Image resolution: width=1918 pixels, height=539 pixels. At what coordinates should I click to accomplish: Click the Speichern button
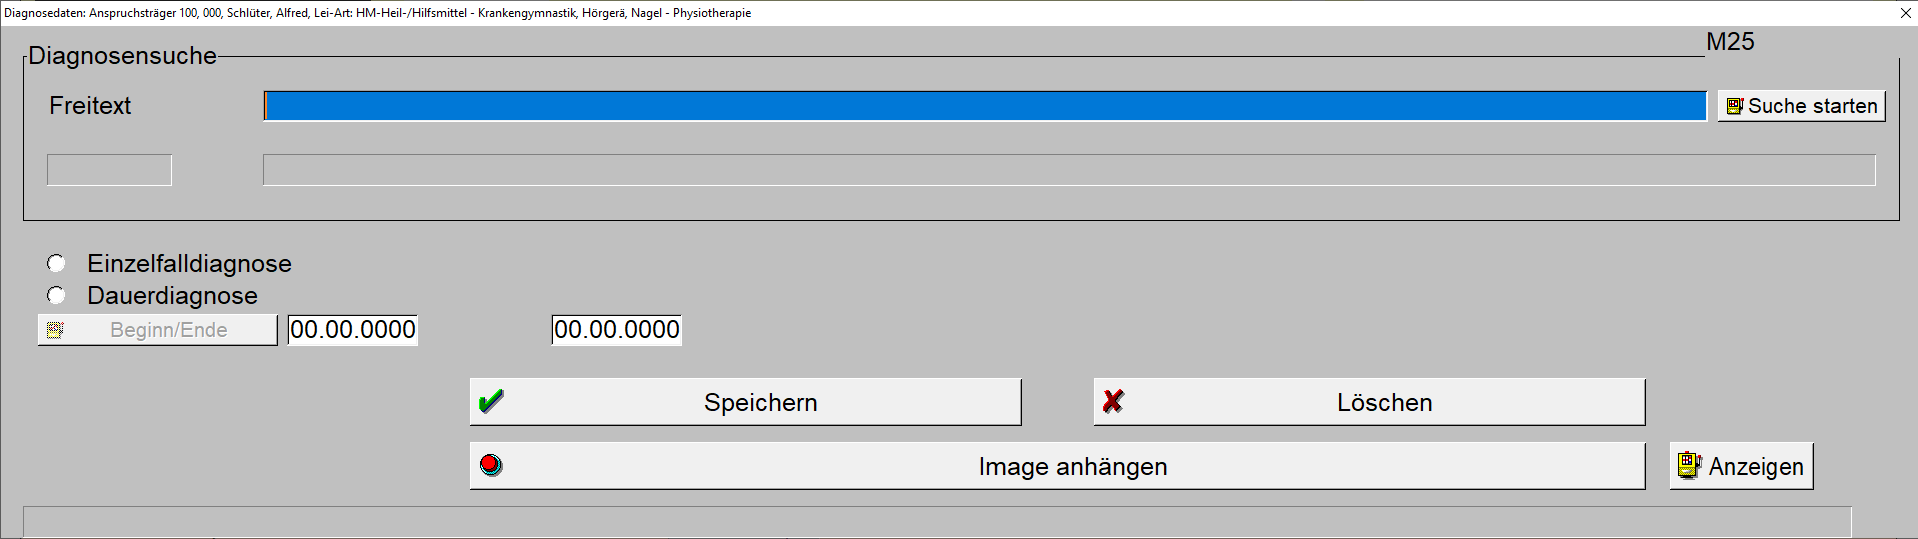pyautogui.click(x=745, y=402)
